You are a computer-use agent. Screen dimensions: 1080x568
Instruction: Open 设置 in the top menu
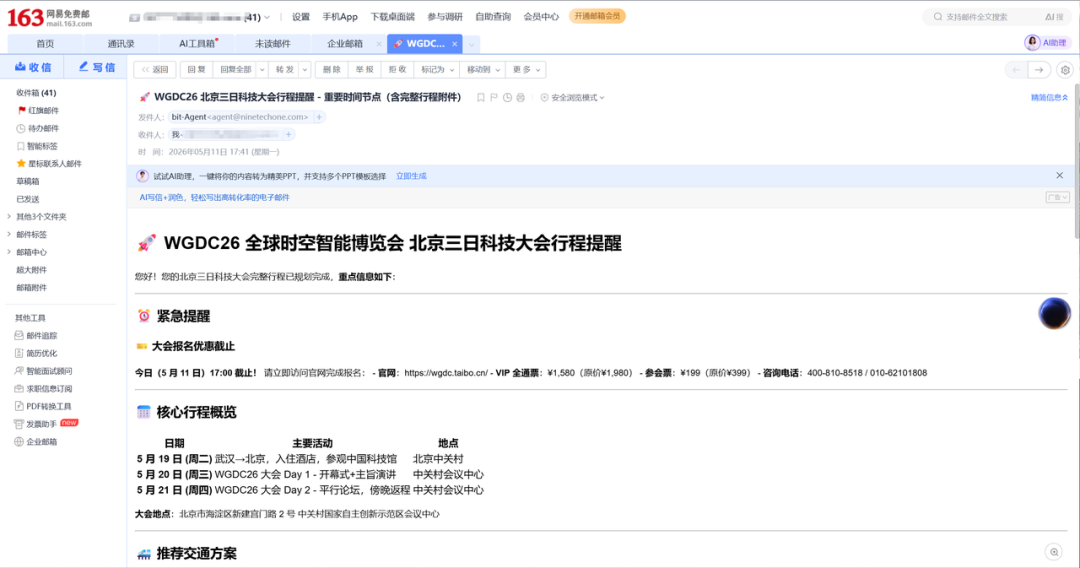pos(300,17)
